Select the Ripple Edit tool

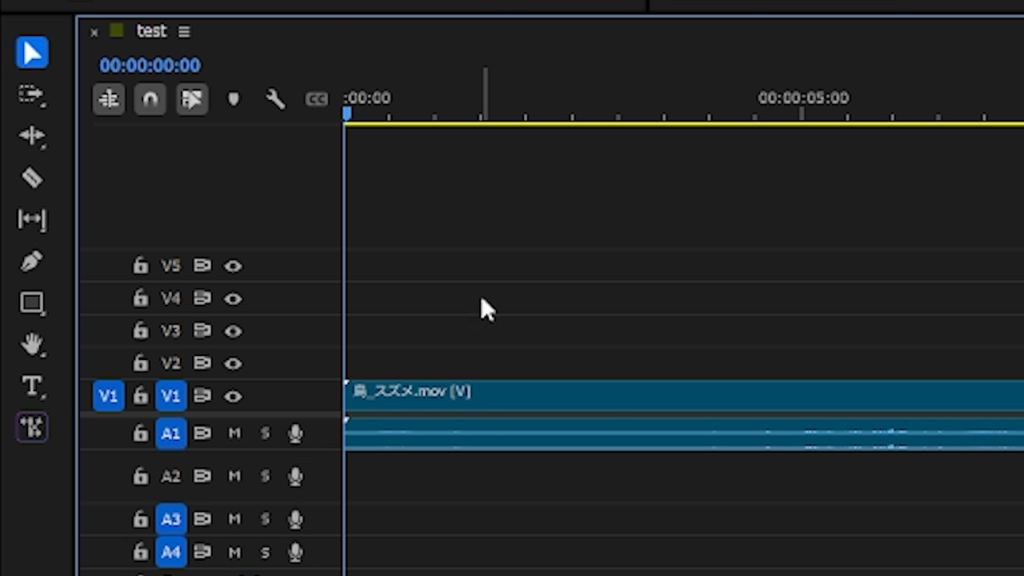(32, 136)
